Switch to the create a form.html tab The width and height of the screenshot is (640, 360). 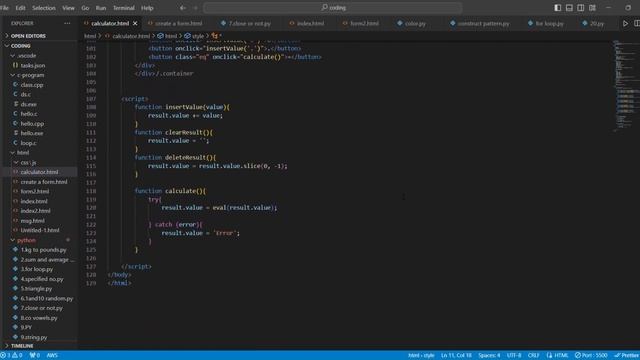[178, 24]
